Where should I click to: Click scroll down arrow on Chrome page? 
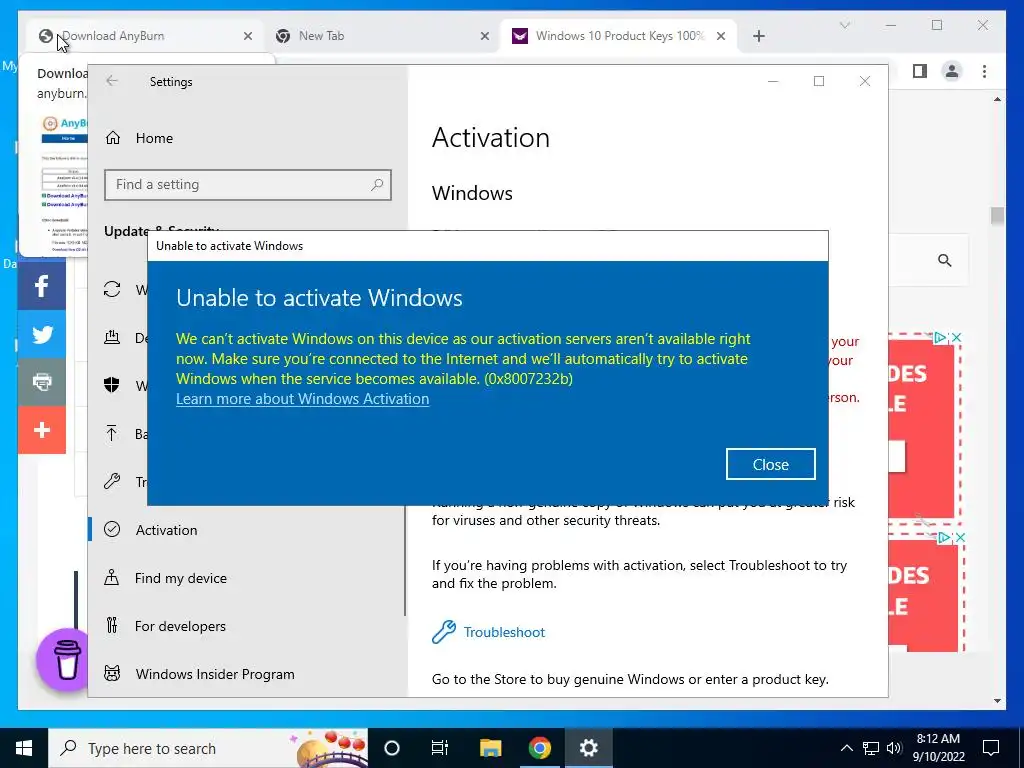[997, 701]
